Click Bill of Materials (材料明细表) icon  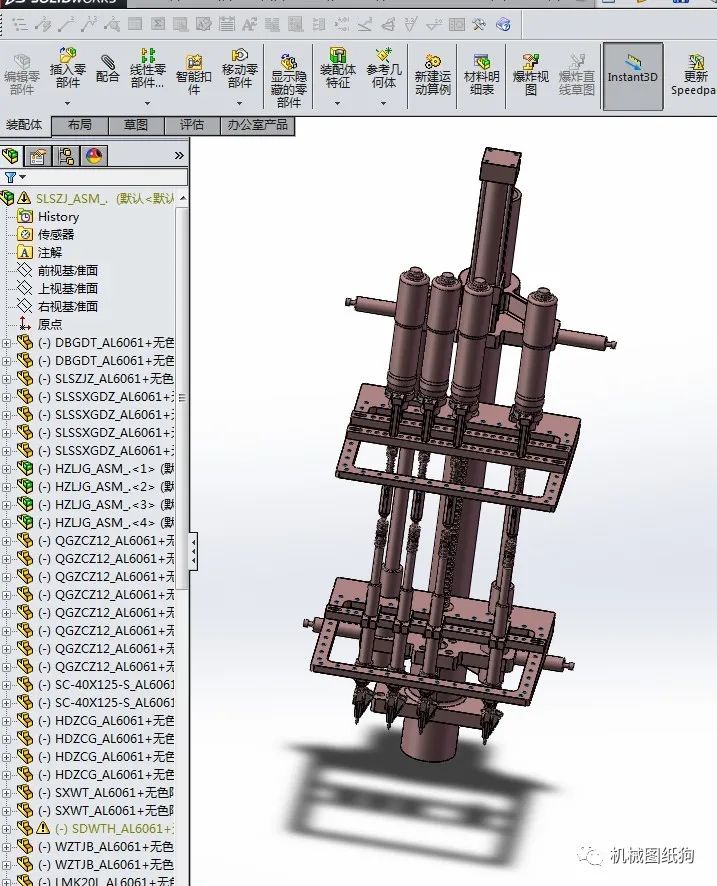point(481,61)
